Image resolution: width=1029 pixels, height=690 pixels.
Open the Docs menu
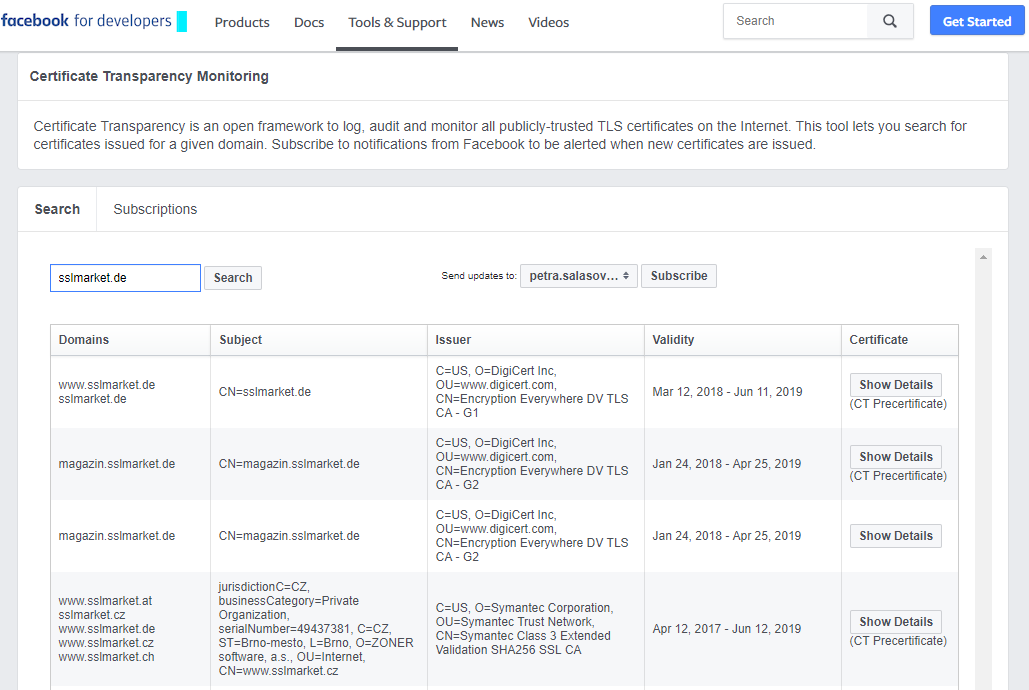pos(309,22)
